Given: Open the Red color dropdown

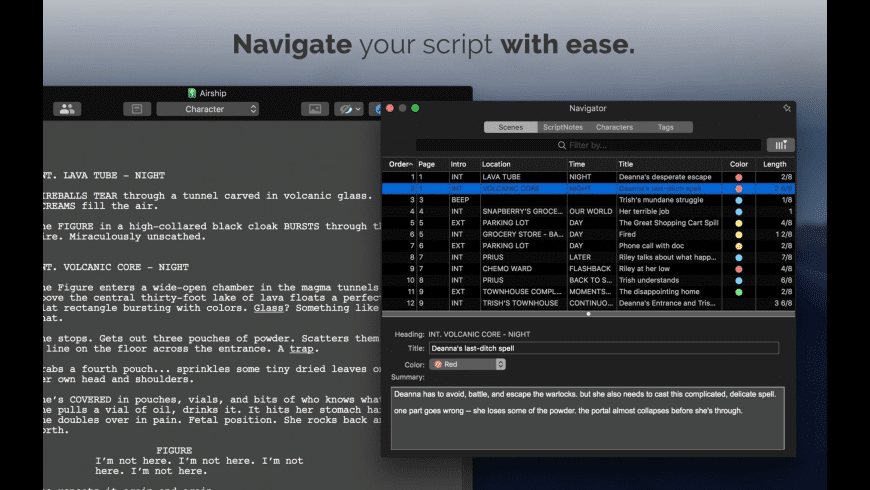Looking at the screenshot, I should (x=467, y=365).
